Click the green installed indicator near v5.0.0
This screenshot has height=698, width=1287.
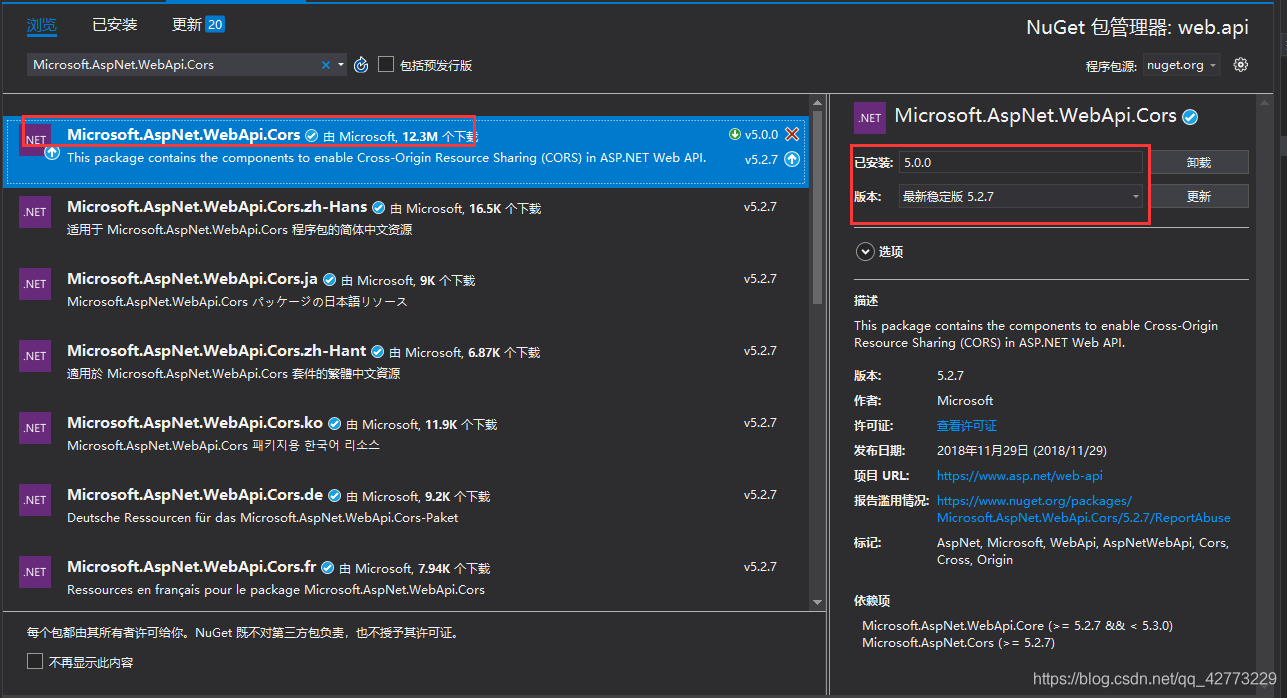click(735, 134)
